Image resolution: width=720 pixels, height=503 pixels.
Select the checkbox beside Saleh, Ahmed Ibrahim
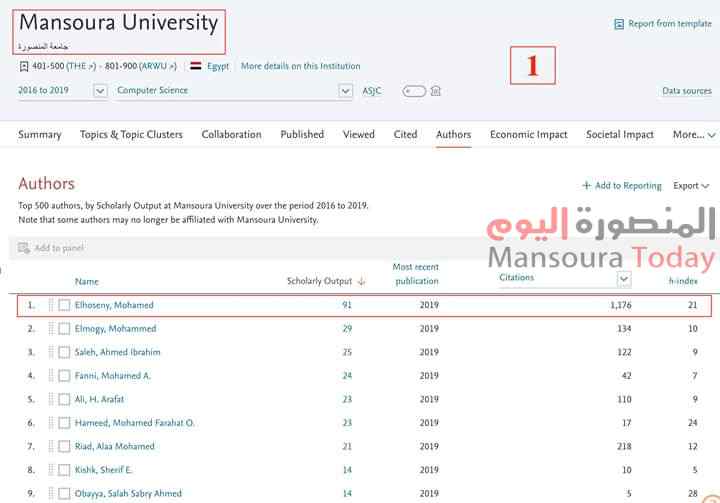coord(64,352)
